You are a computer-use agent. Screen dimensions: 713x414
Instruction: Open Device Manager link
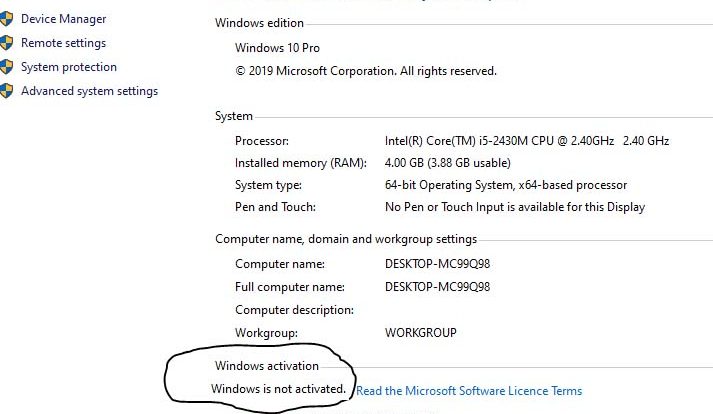pos(64,19)
